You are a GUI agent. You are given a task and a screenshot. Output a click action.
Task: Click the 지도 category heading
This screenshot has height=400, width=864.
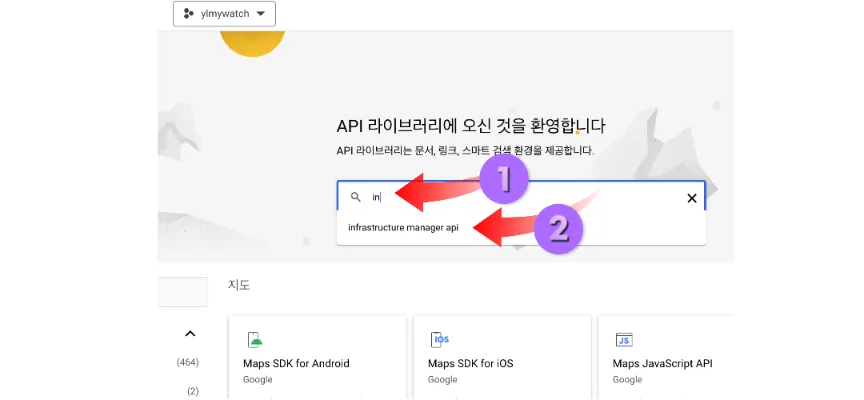(239, 285)
